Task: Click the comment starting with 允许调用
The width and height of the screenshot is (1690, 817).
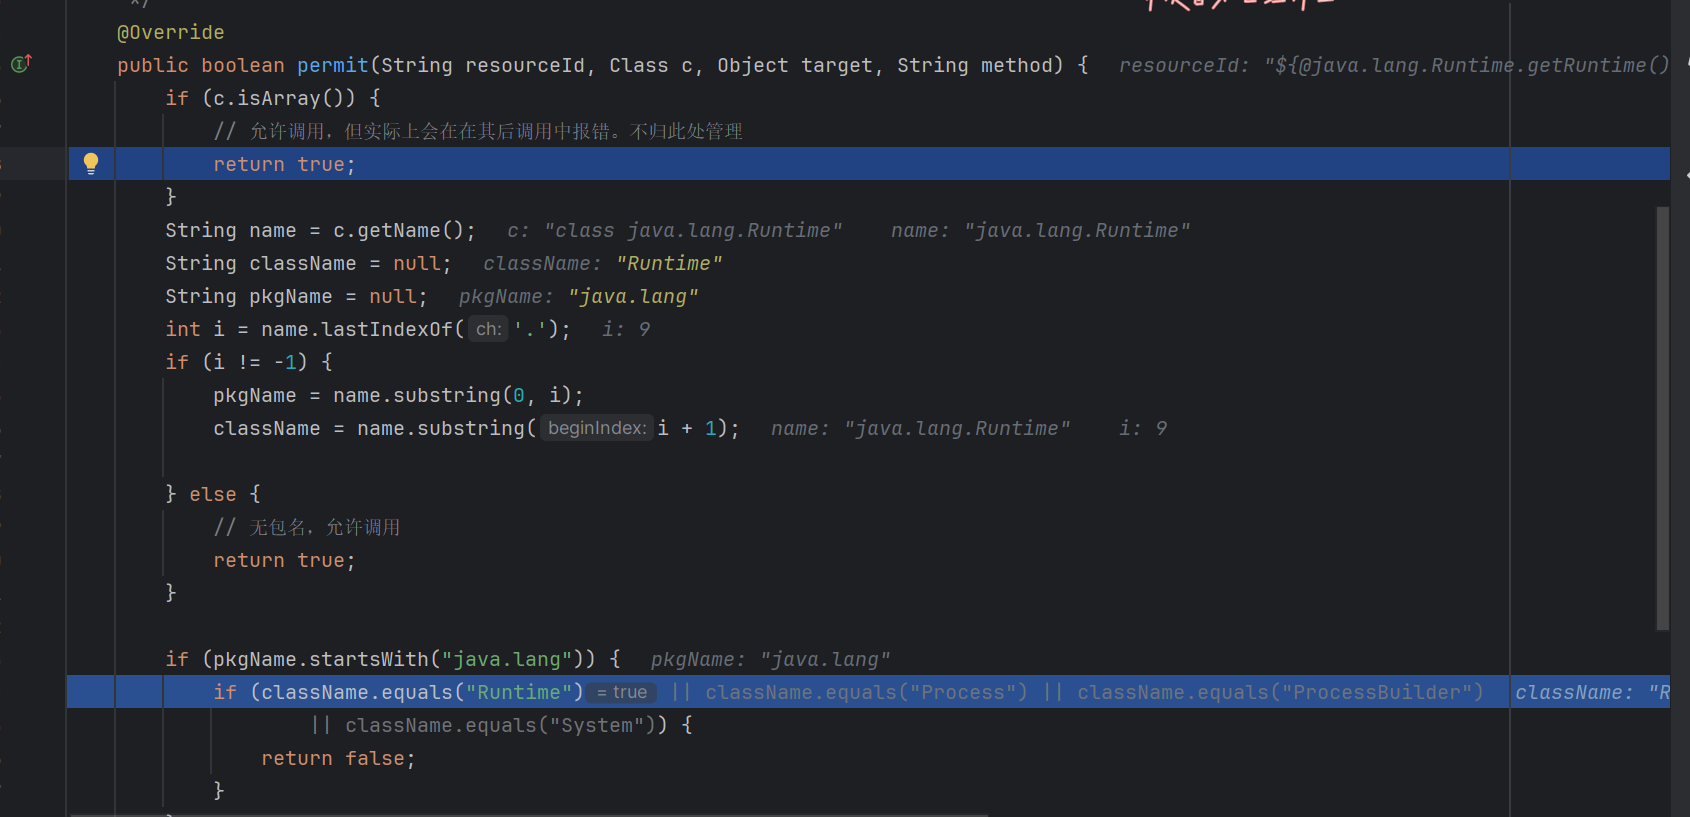Action: click(478, 131)
